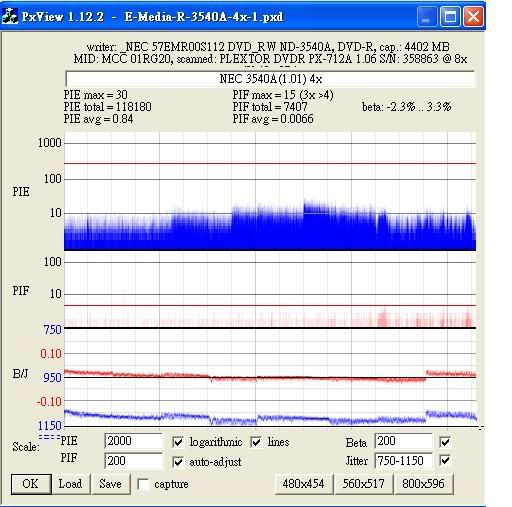Click the 'PIF max = 15 (3x >4)' text
The height and width of the screenshot is (507, 512).
283,95
